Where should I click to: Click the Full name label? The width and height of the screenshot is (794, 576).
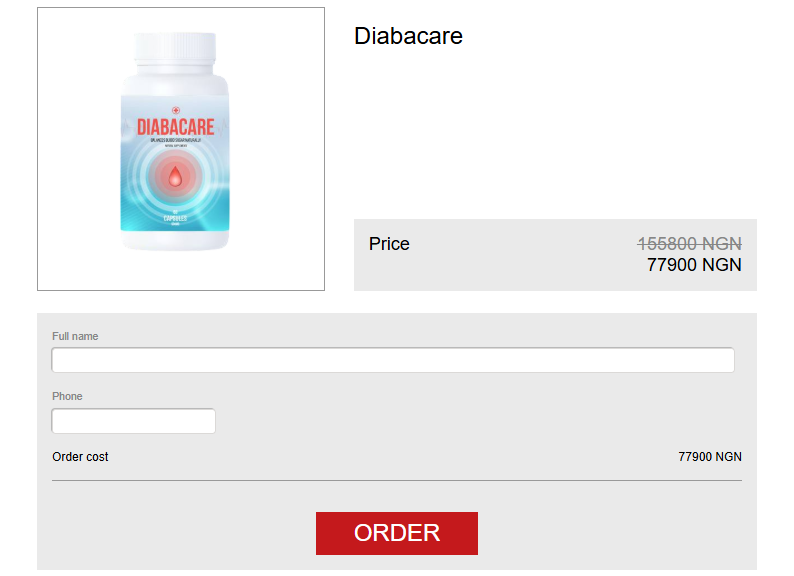[x=75, y=336]
